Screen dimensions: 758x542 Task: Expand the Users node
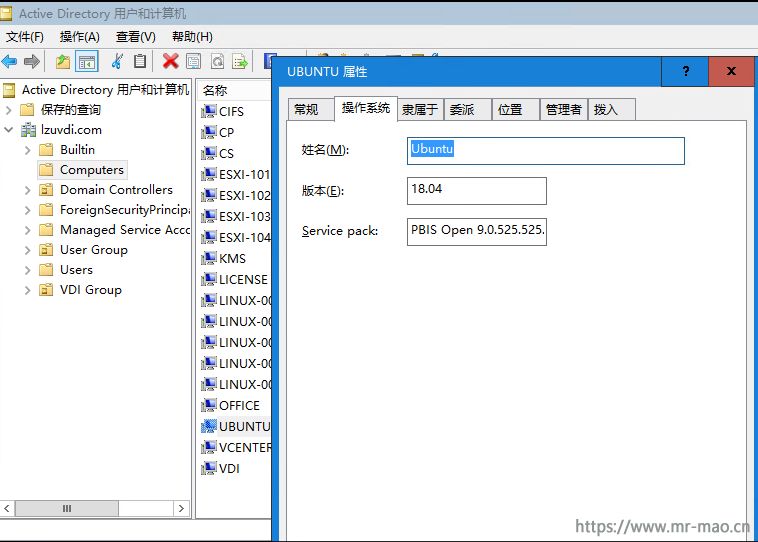[x=28, y=270]
